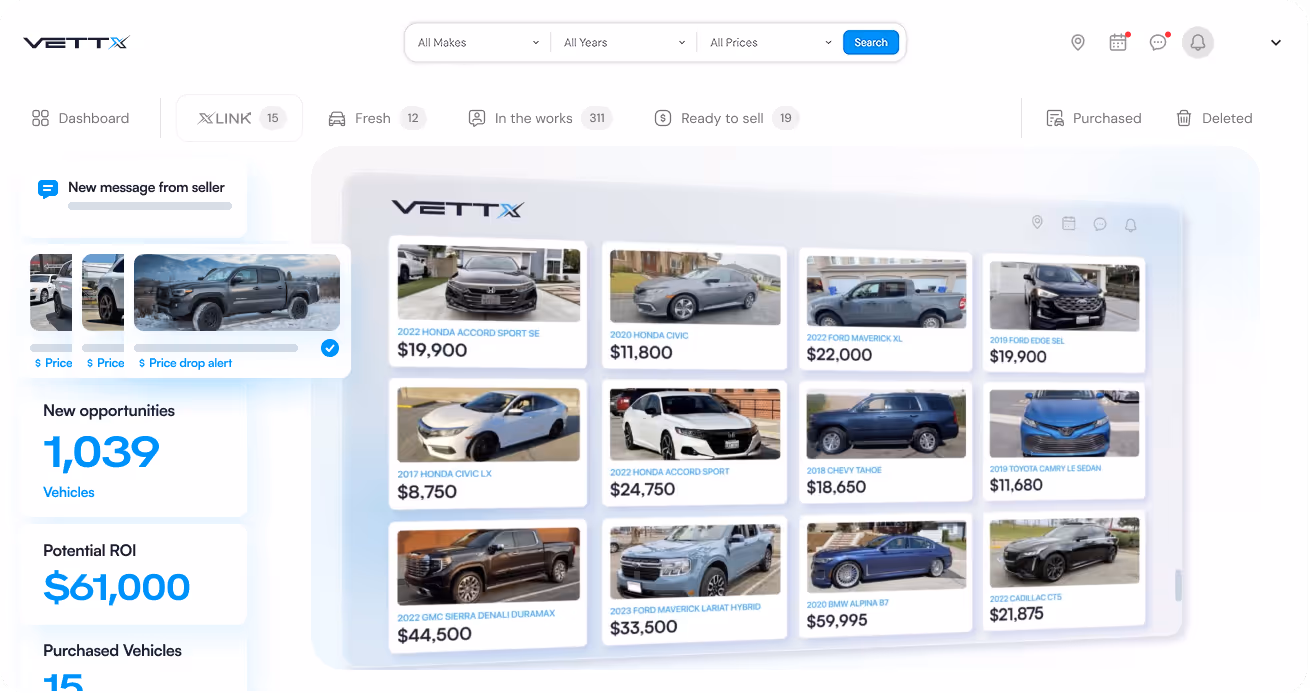
Task: Click the calendar icon in the preview panel
Action: pos(1068,223)
